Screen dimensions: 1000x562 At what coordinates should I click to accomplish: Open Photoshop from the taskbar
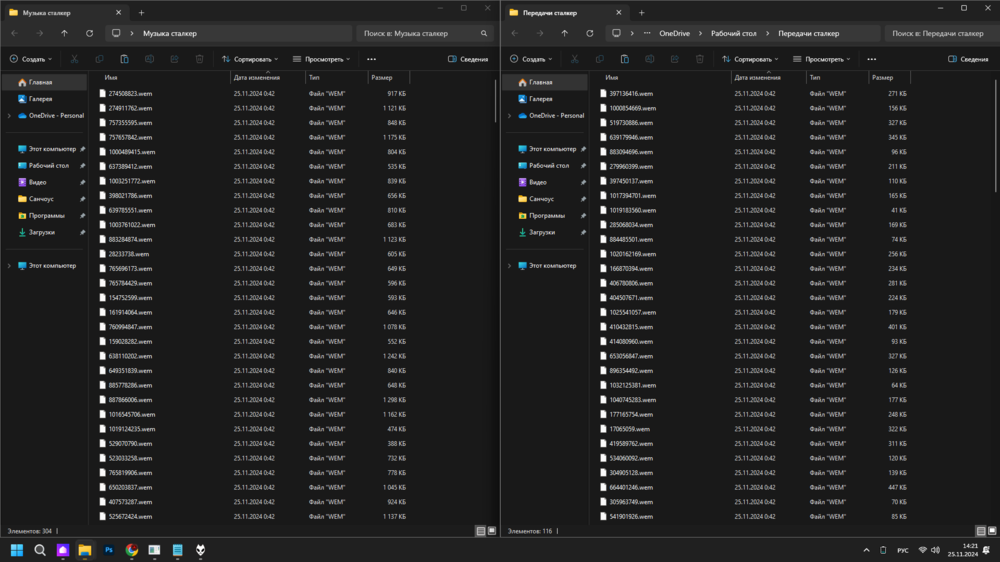[109, 550]
